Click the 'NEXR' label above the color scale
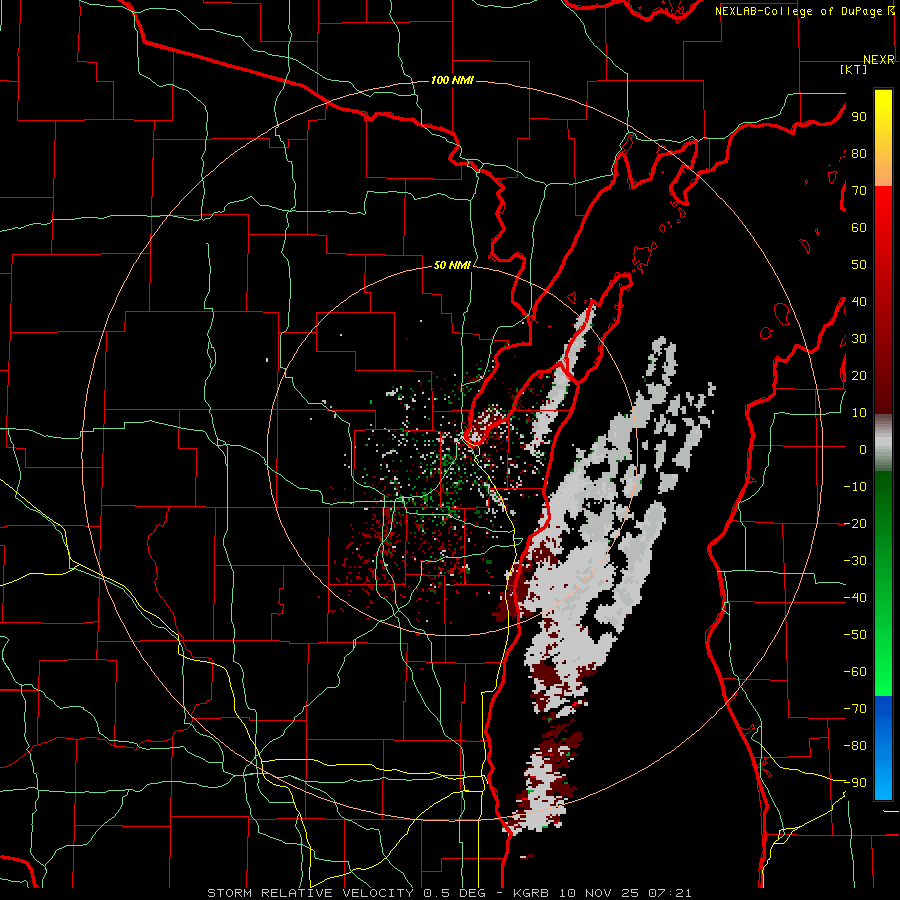Viewport: 900px width, 900px height. point(879,60)
